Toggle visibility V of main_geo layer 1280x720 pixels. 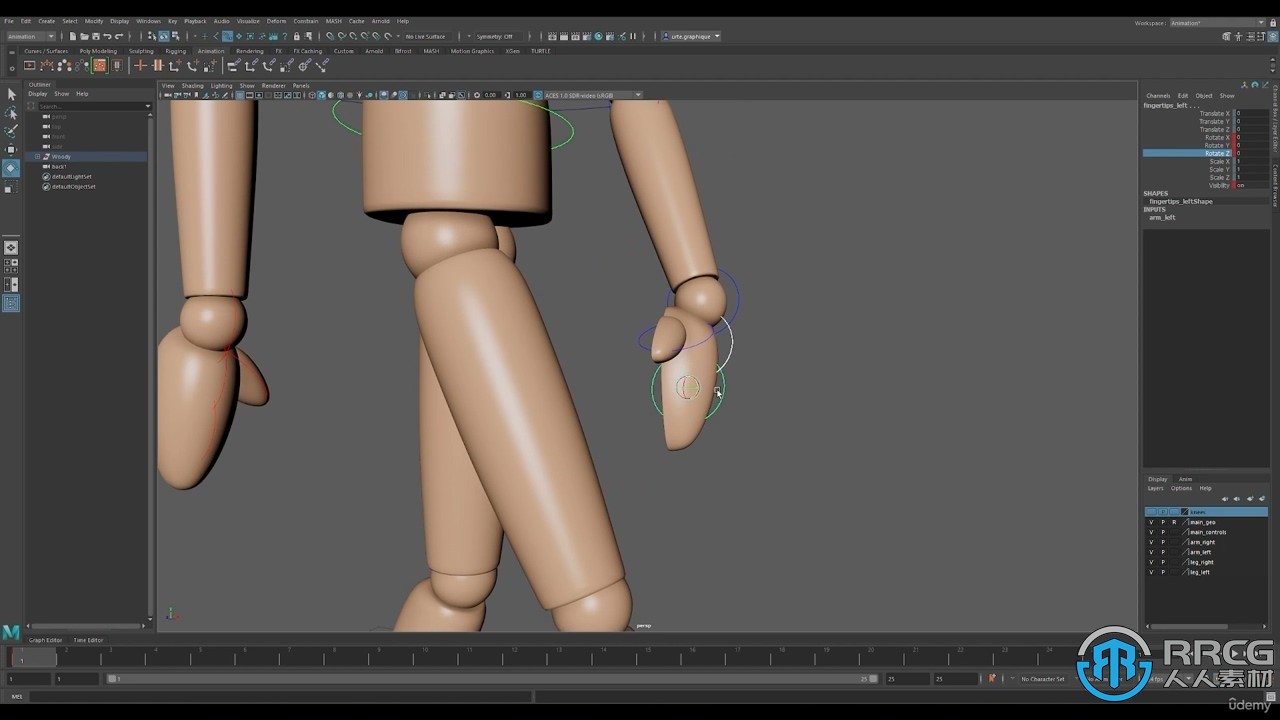(1151, 522)
